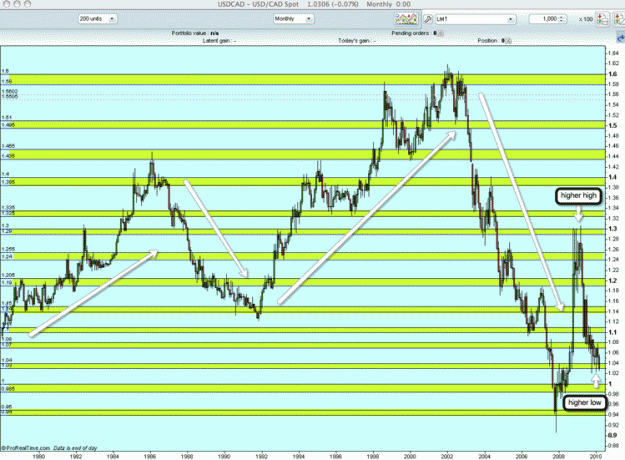
Task: Open the LMT order type dropdown
Action: click(475, 19)
